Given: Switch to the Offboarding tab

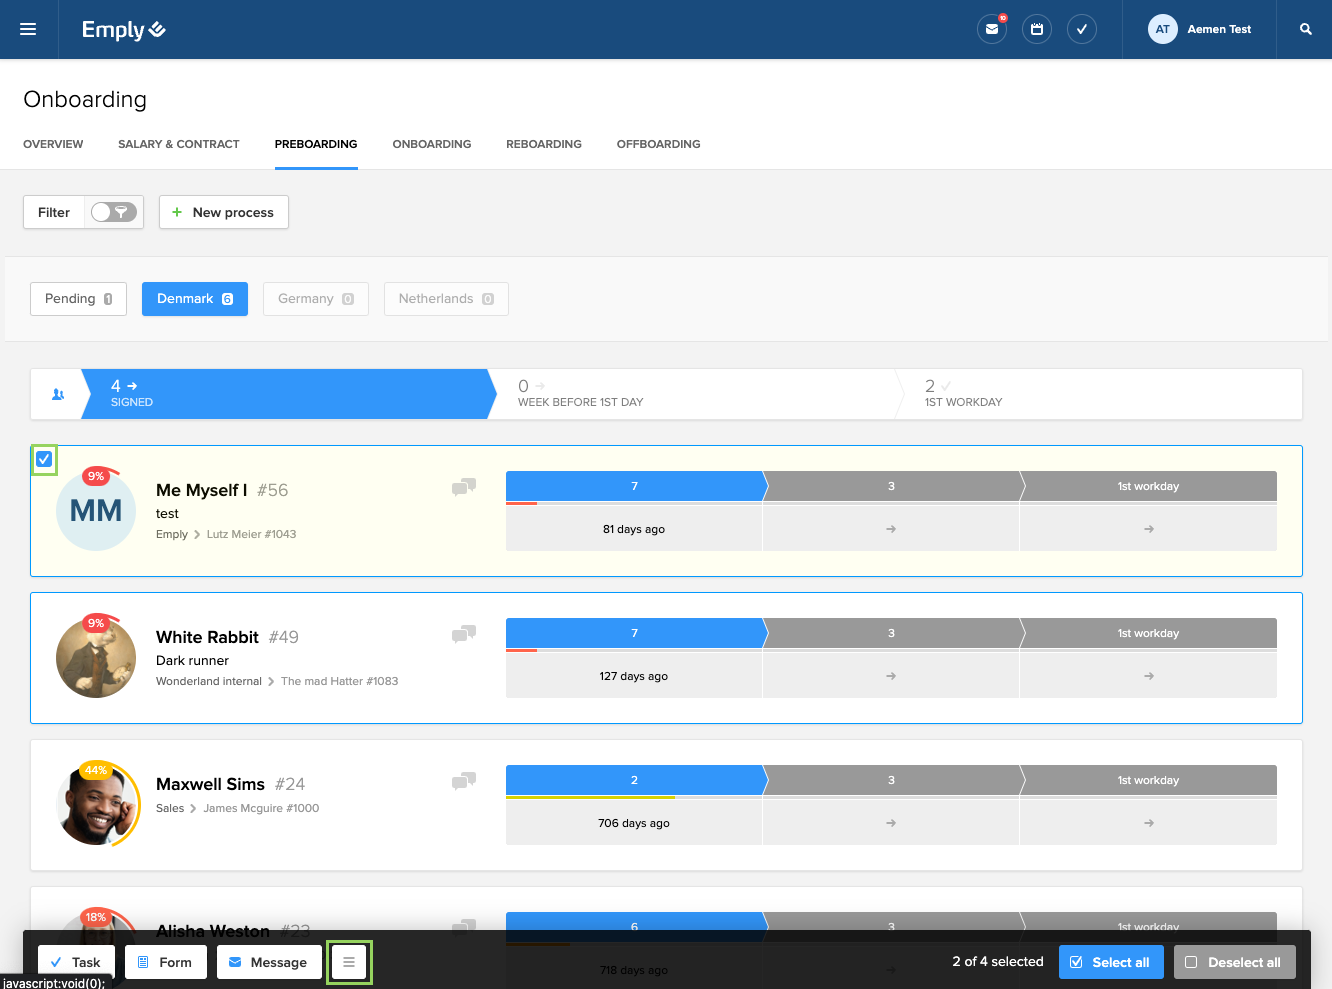Looking at the screenshot, I should (x=658, y=144).
